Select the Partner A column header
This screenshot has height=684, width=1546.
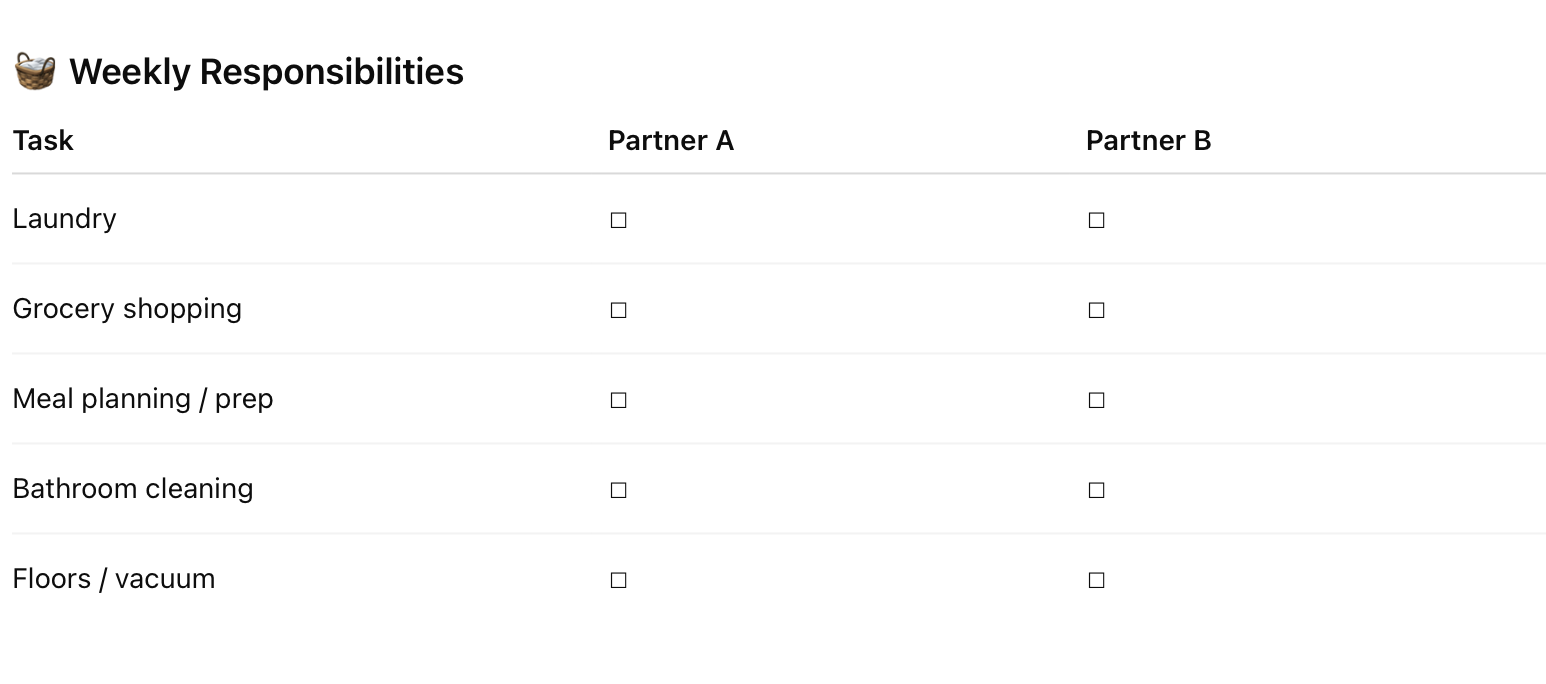[x=671, y=140]
